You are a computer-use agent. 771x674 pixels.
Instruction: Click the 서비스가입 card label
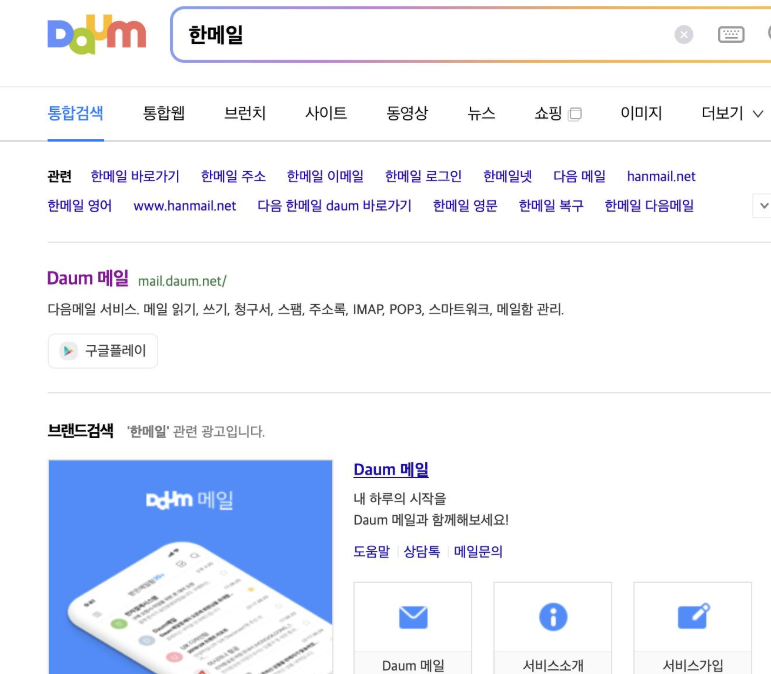click(x=693, y=666)
